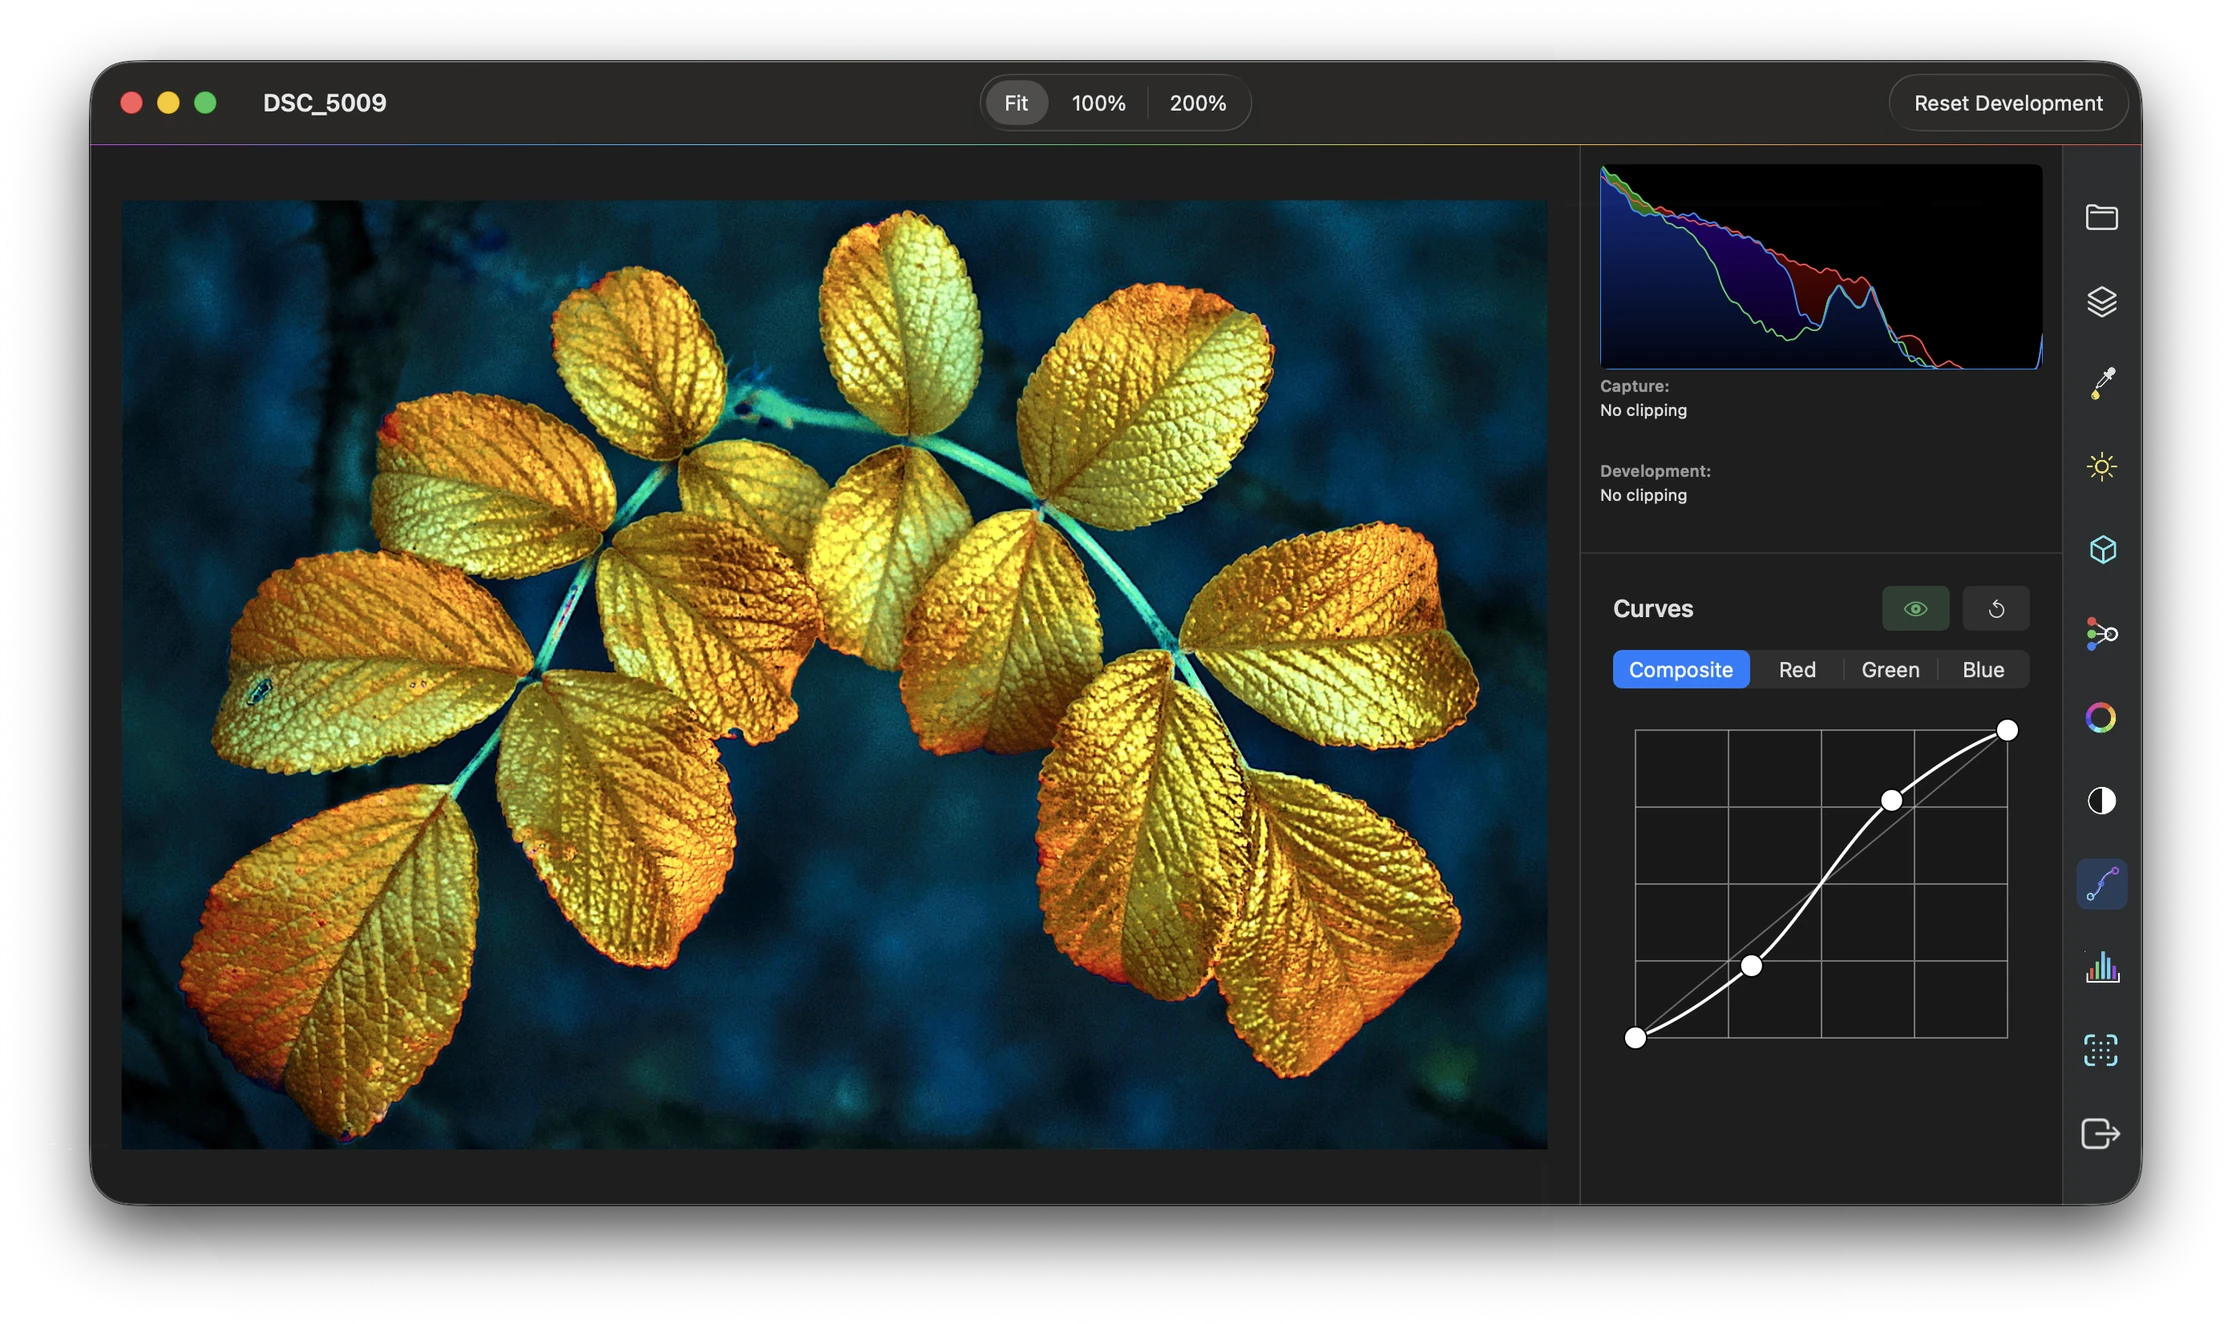Switch to the Green curve channel

(x=1890, y=670)
